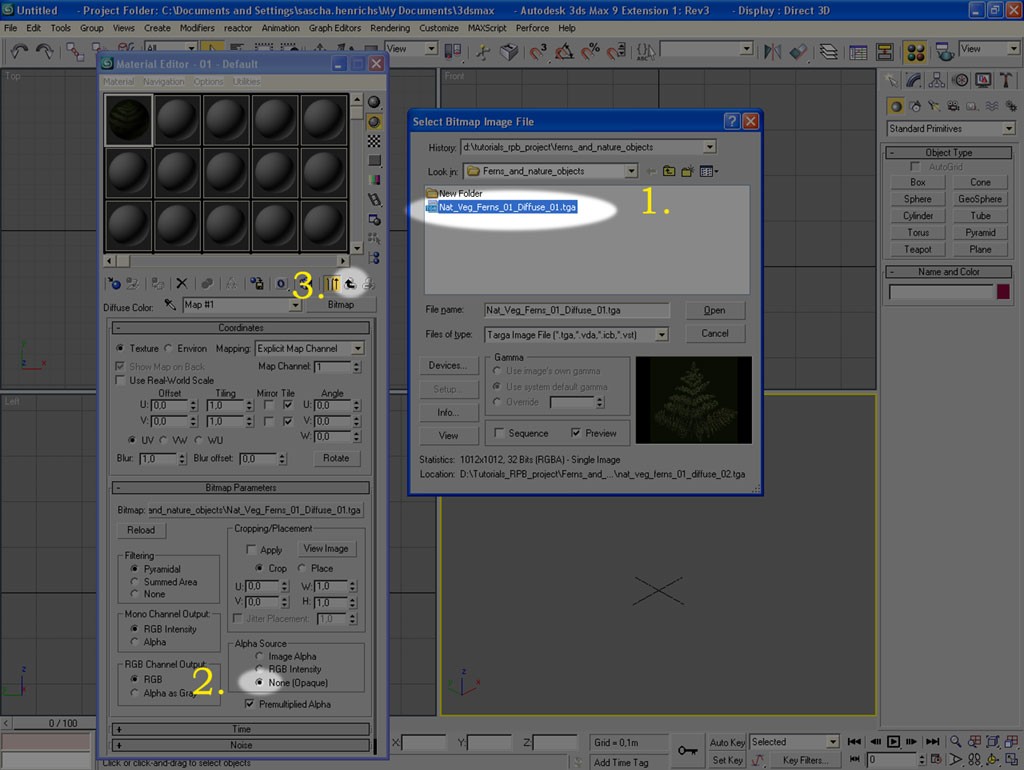Switch to the Modify command panel tab
Image resolution: width=1024 pixels, height=770 pixels.
click(914, 80)
